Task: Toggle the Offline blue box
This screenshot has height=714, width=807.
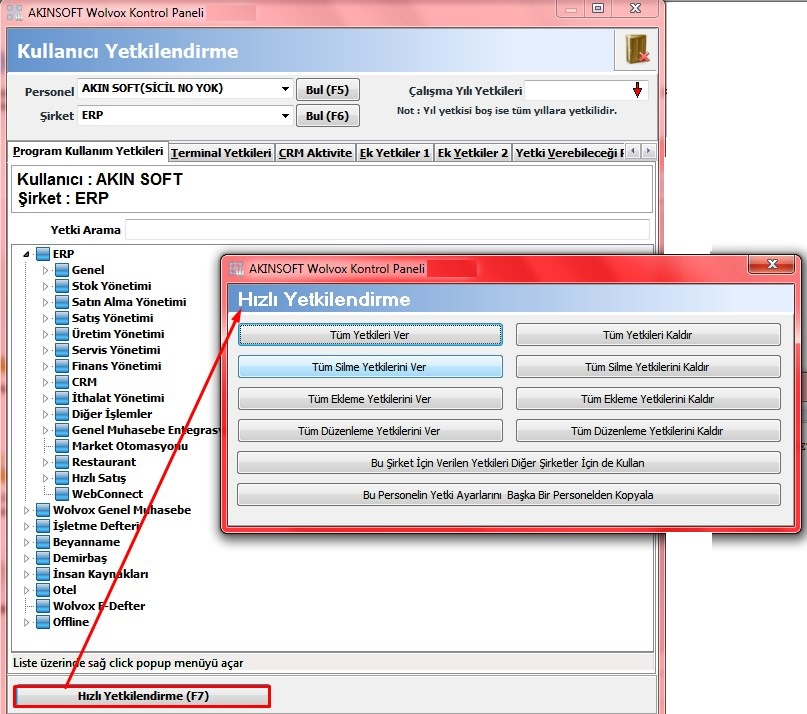Action: [x=43, y=621]
